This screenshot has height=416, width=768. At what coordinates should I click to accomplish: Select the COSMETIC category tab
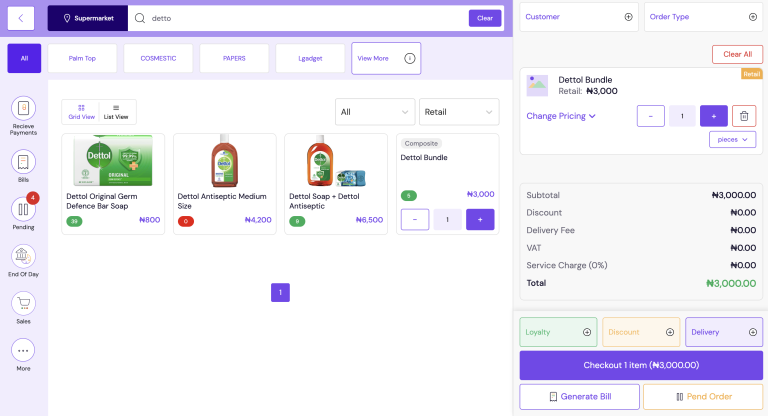(x=158, y=58)
